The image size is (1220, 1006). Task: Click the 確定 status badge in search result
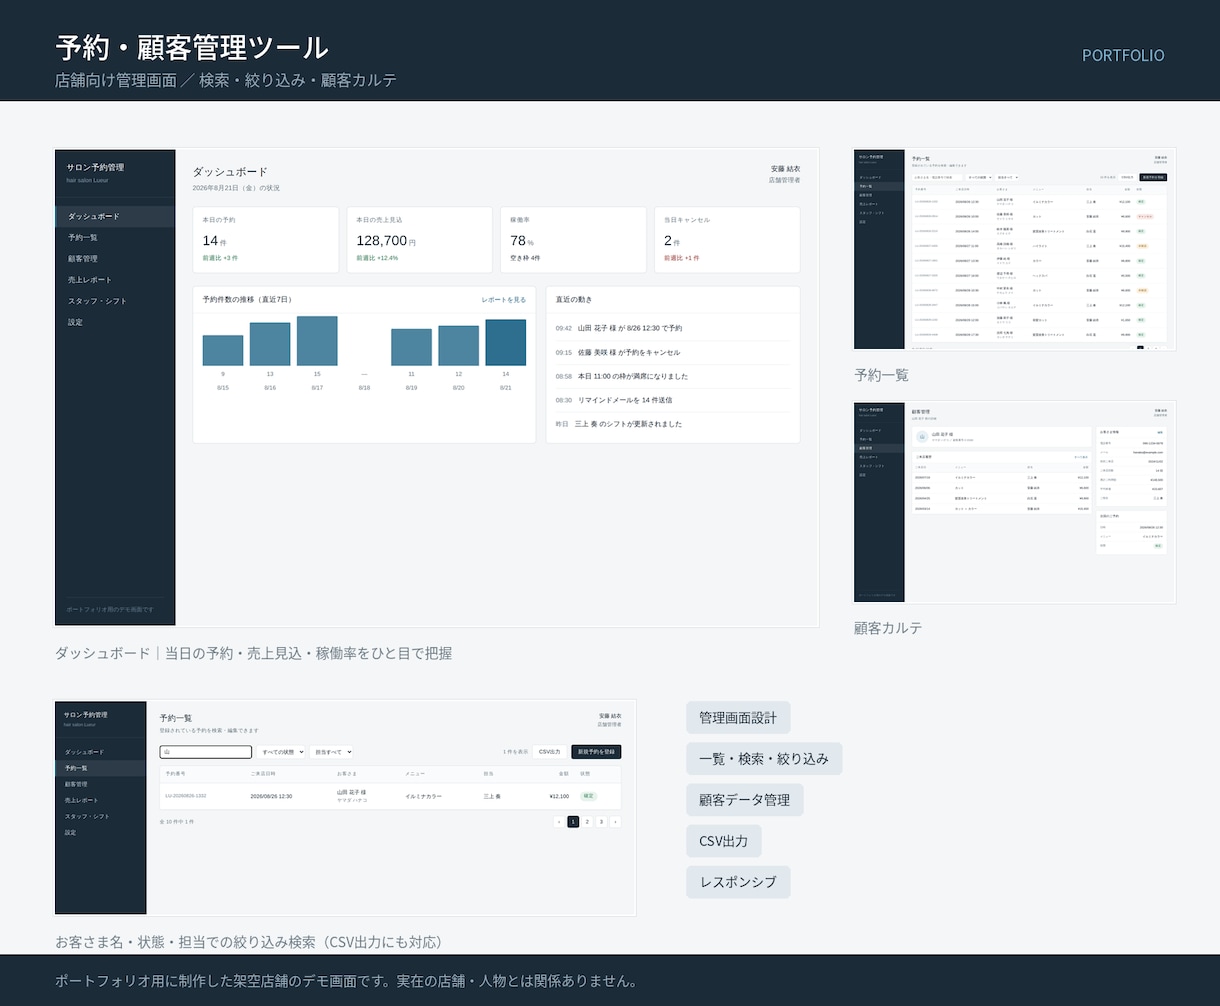(x=588, y=796)
